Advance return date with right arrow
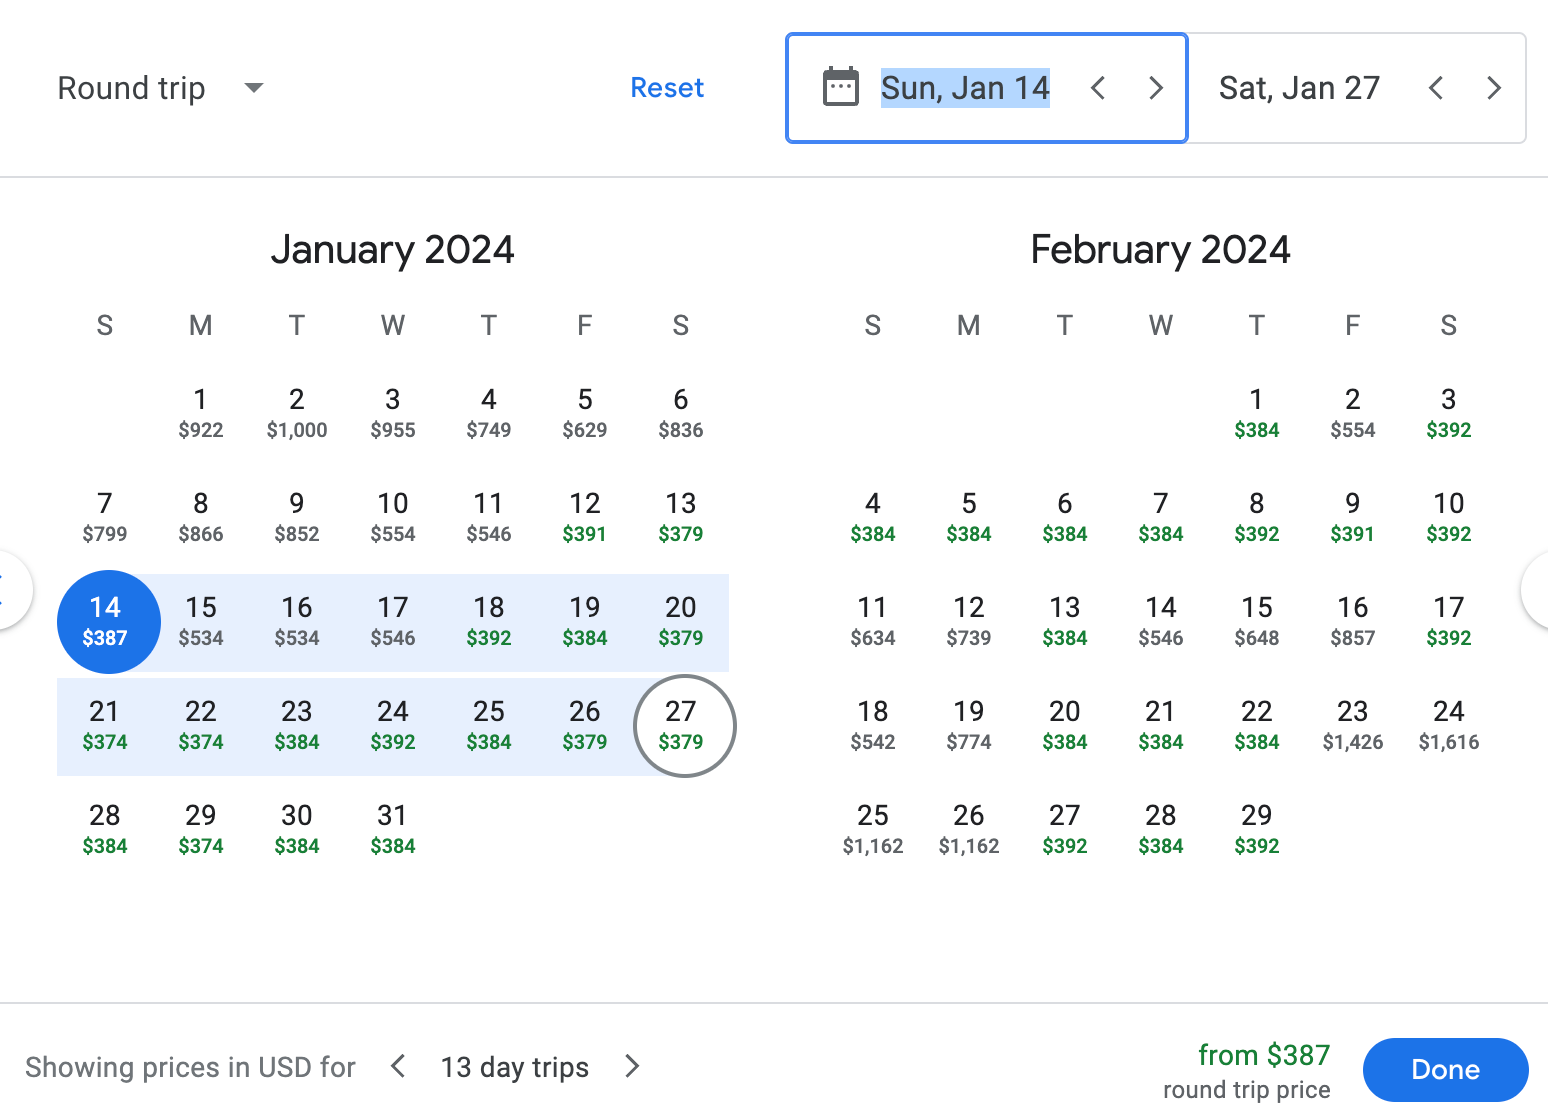 (x=1494, y=88)
